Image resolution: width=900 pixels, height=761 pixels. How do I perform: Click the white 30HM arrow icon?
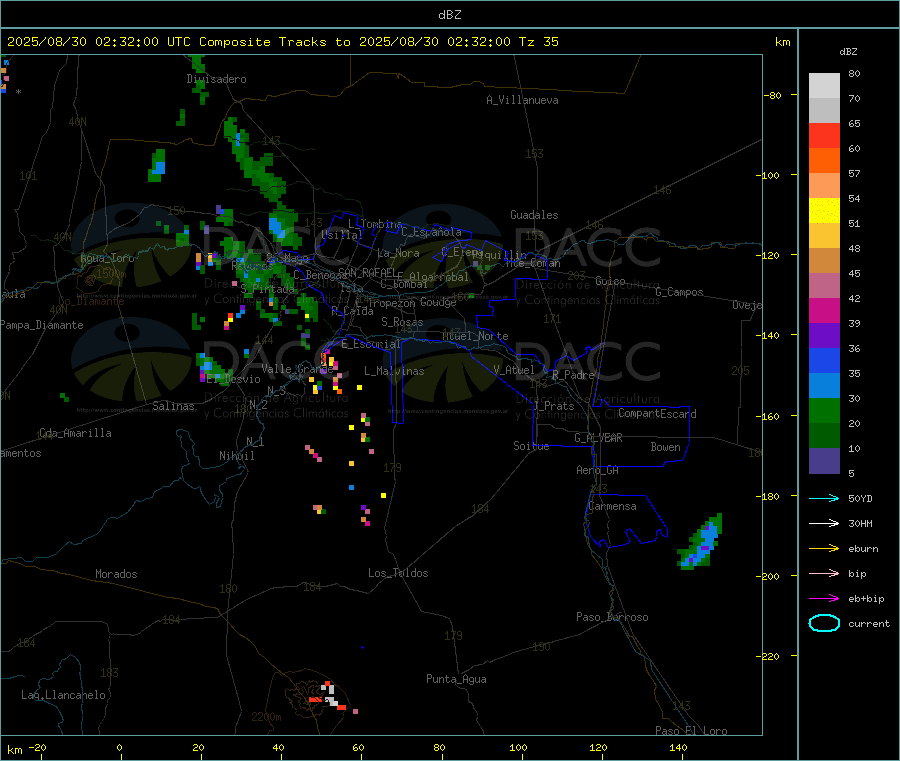824,523
